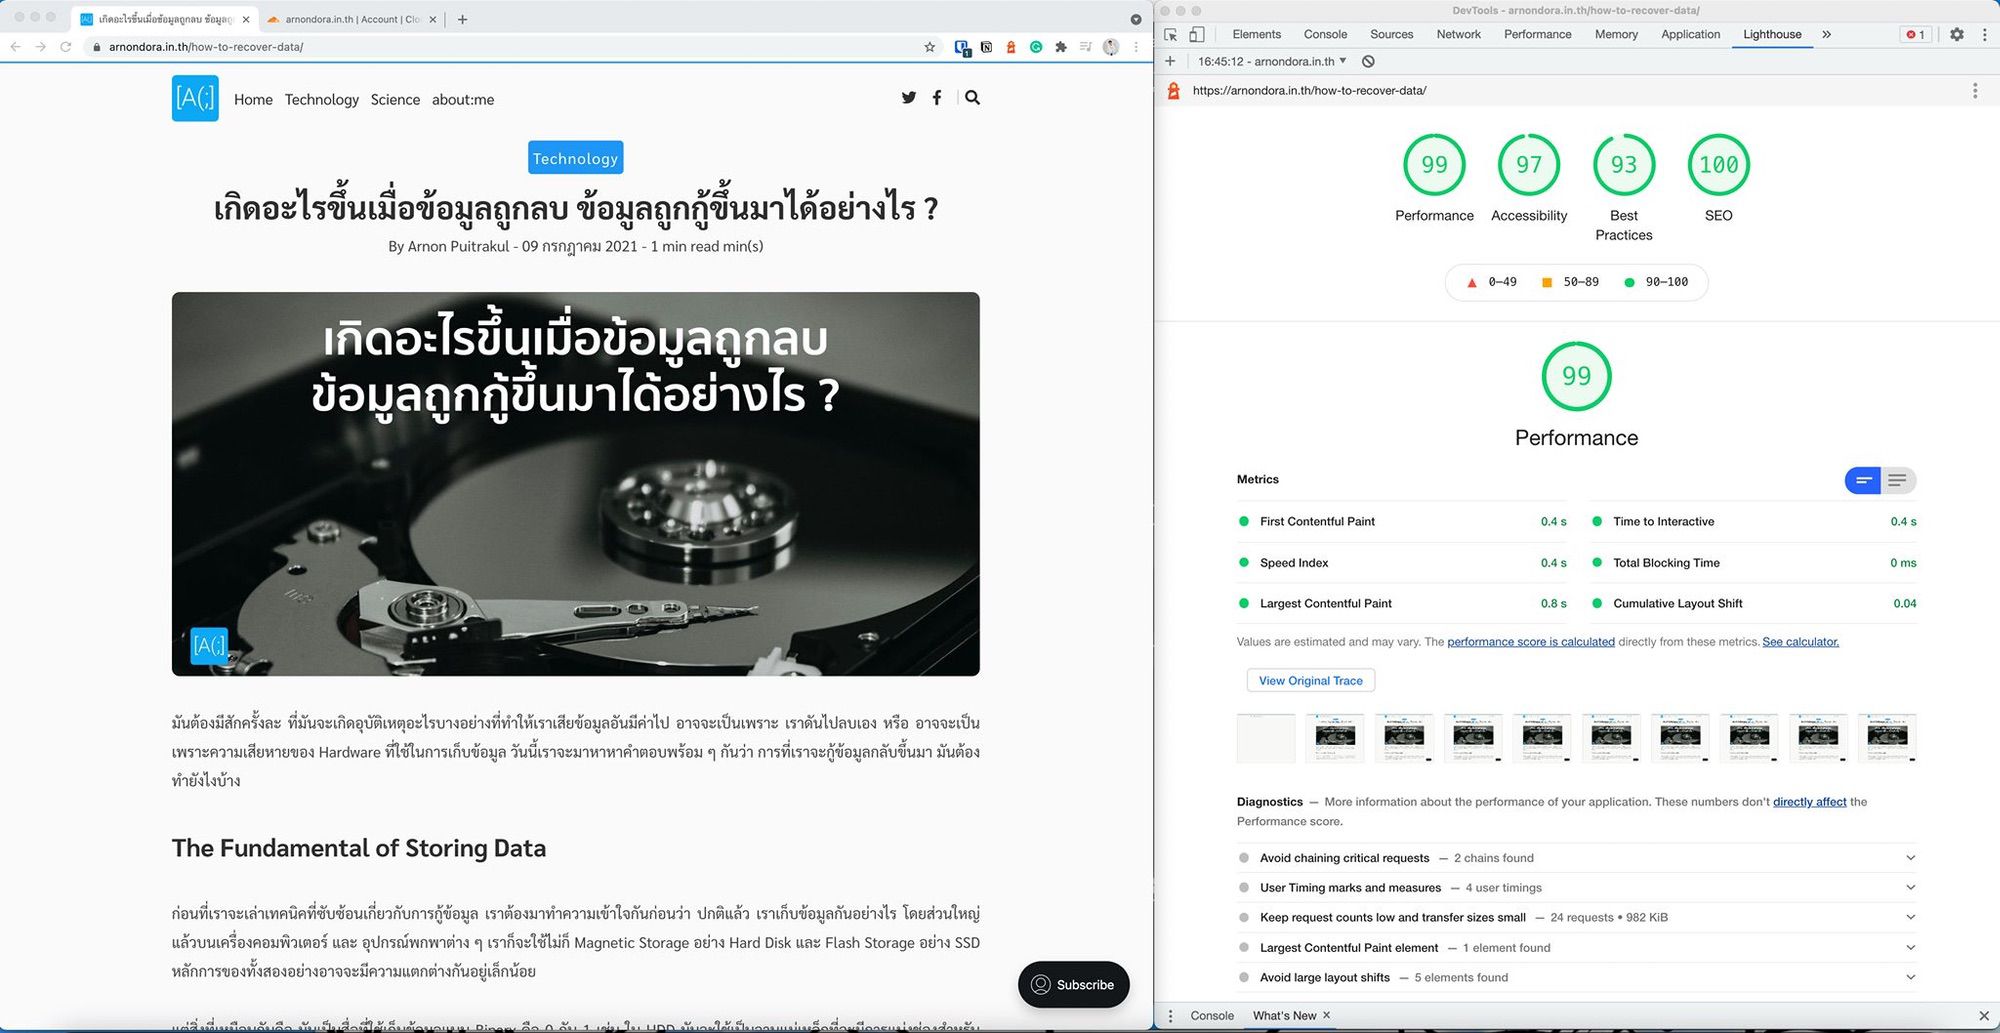Select the Lighthouse tab
Image resolution: width=2000 pixels, height=1033 pixels.
(x=1772, y=34)
